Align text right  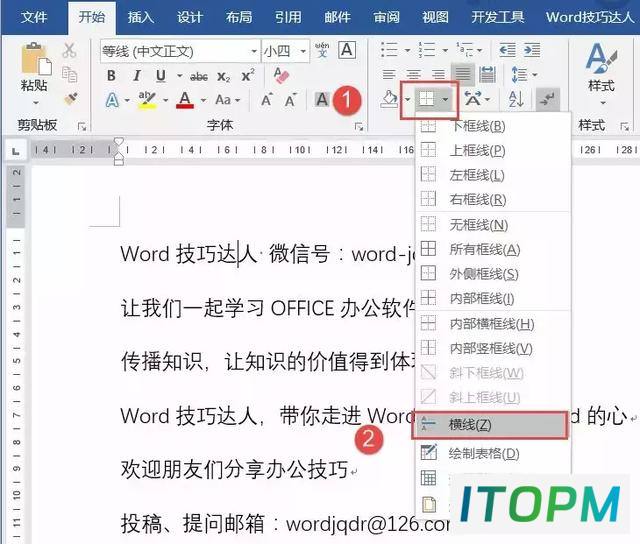438,75
